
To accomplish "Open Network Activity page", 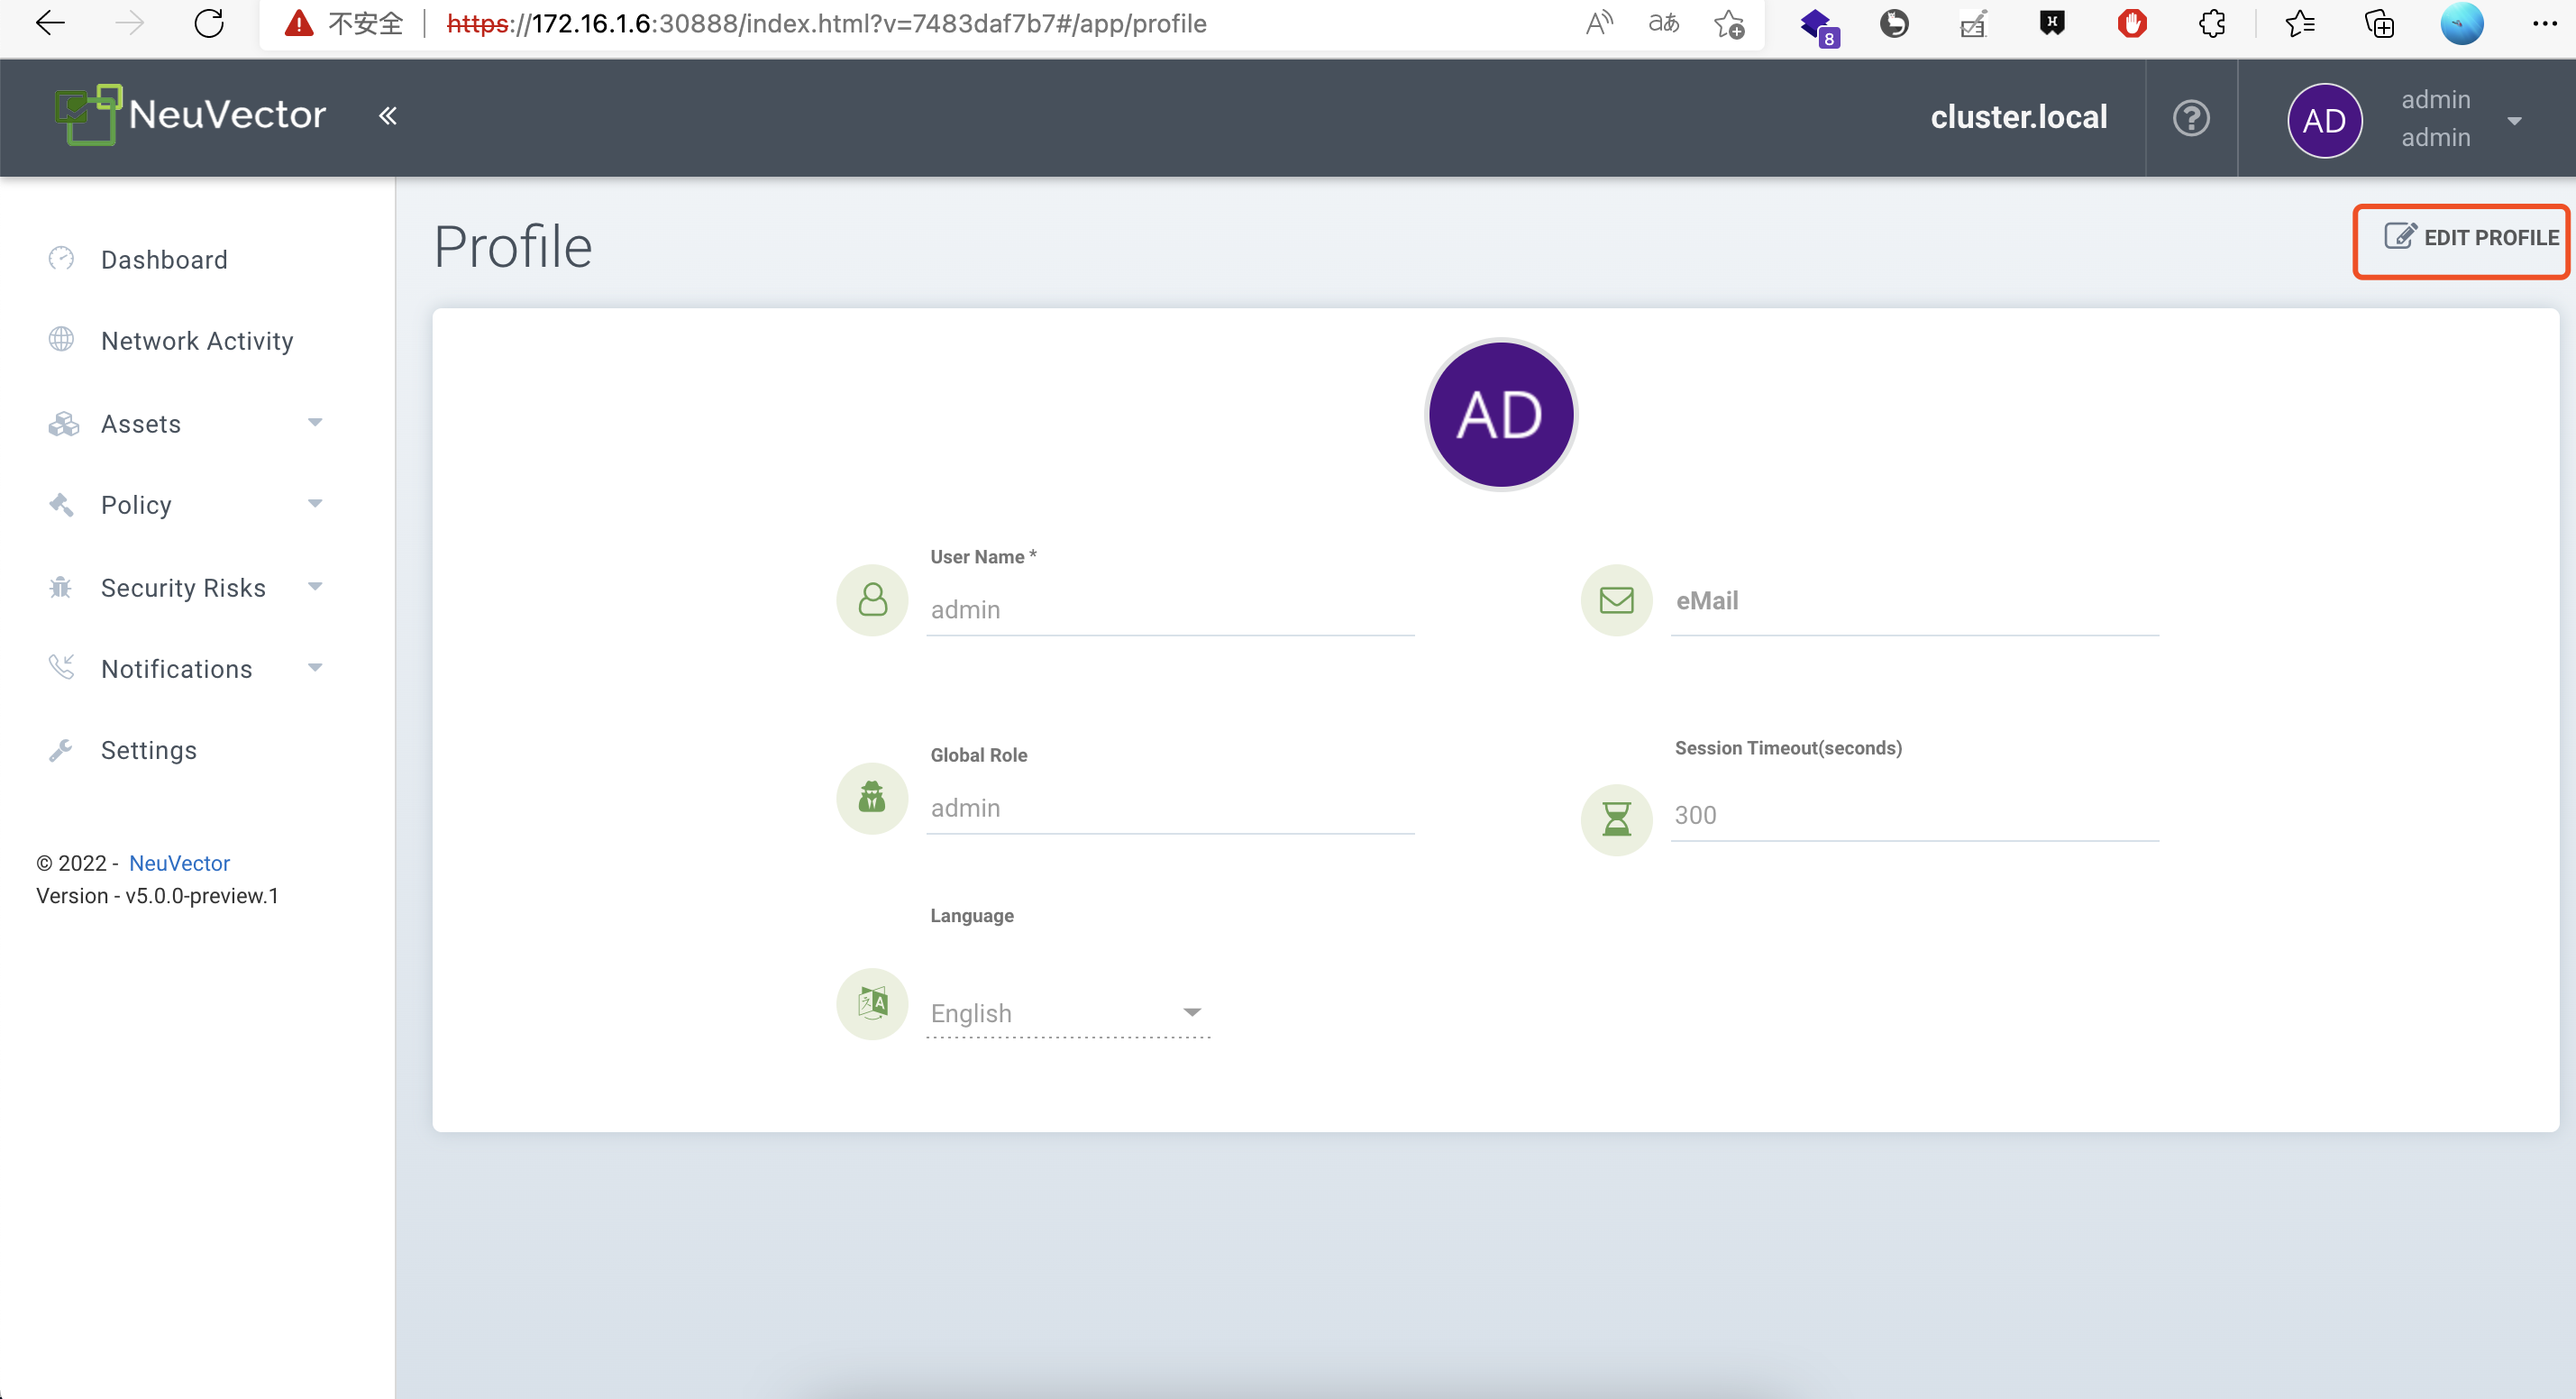I will (x=197, y=341).
